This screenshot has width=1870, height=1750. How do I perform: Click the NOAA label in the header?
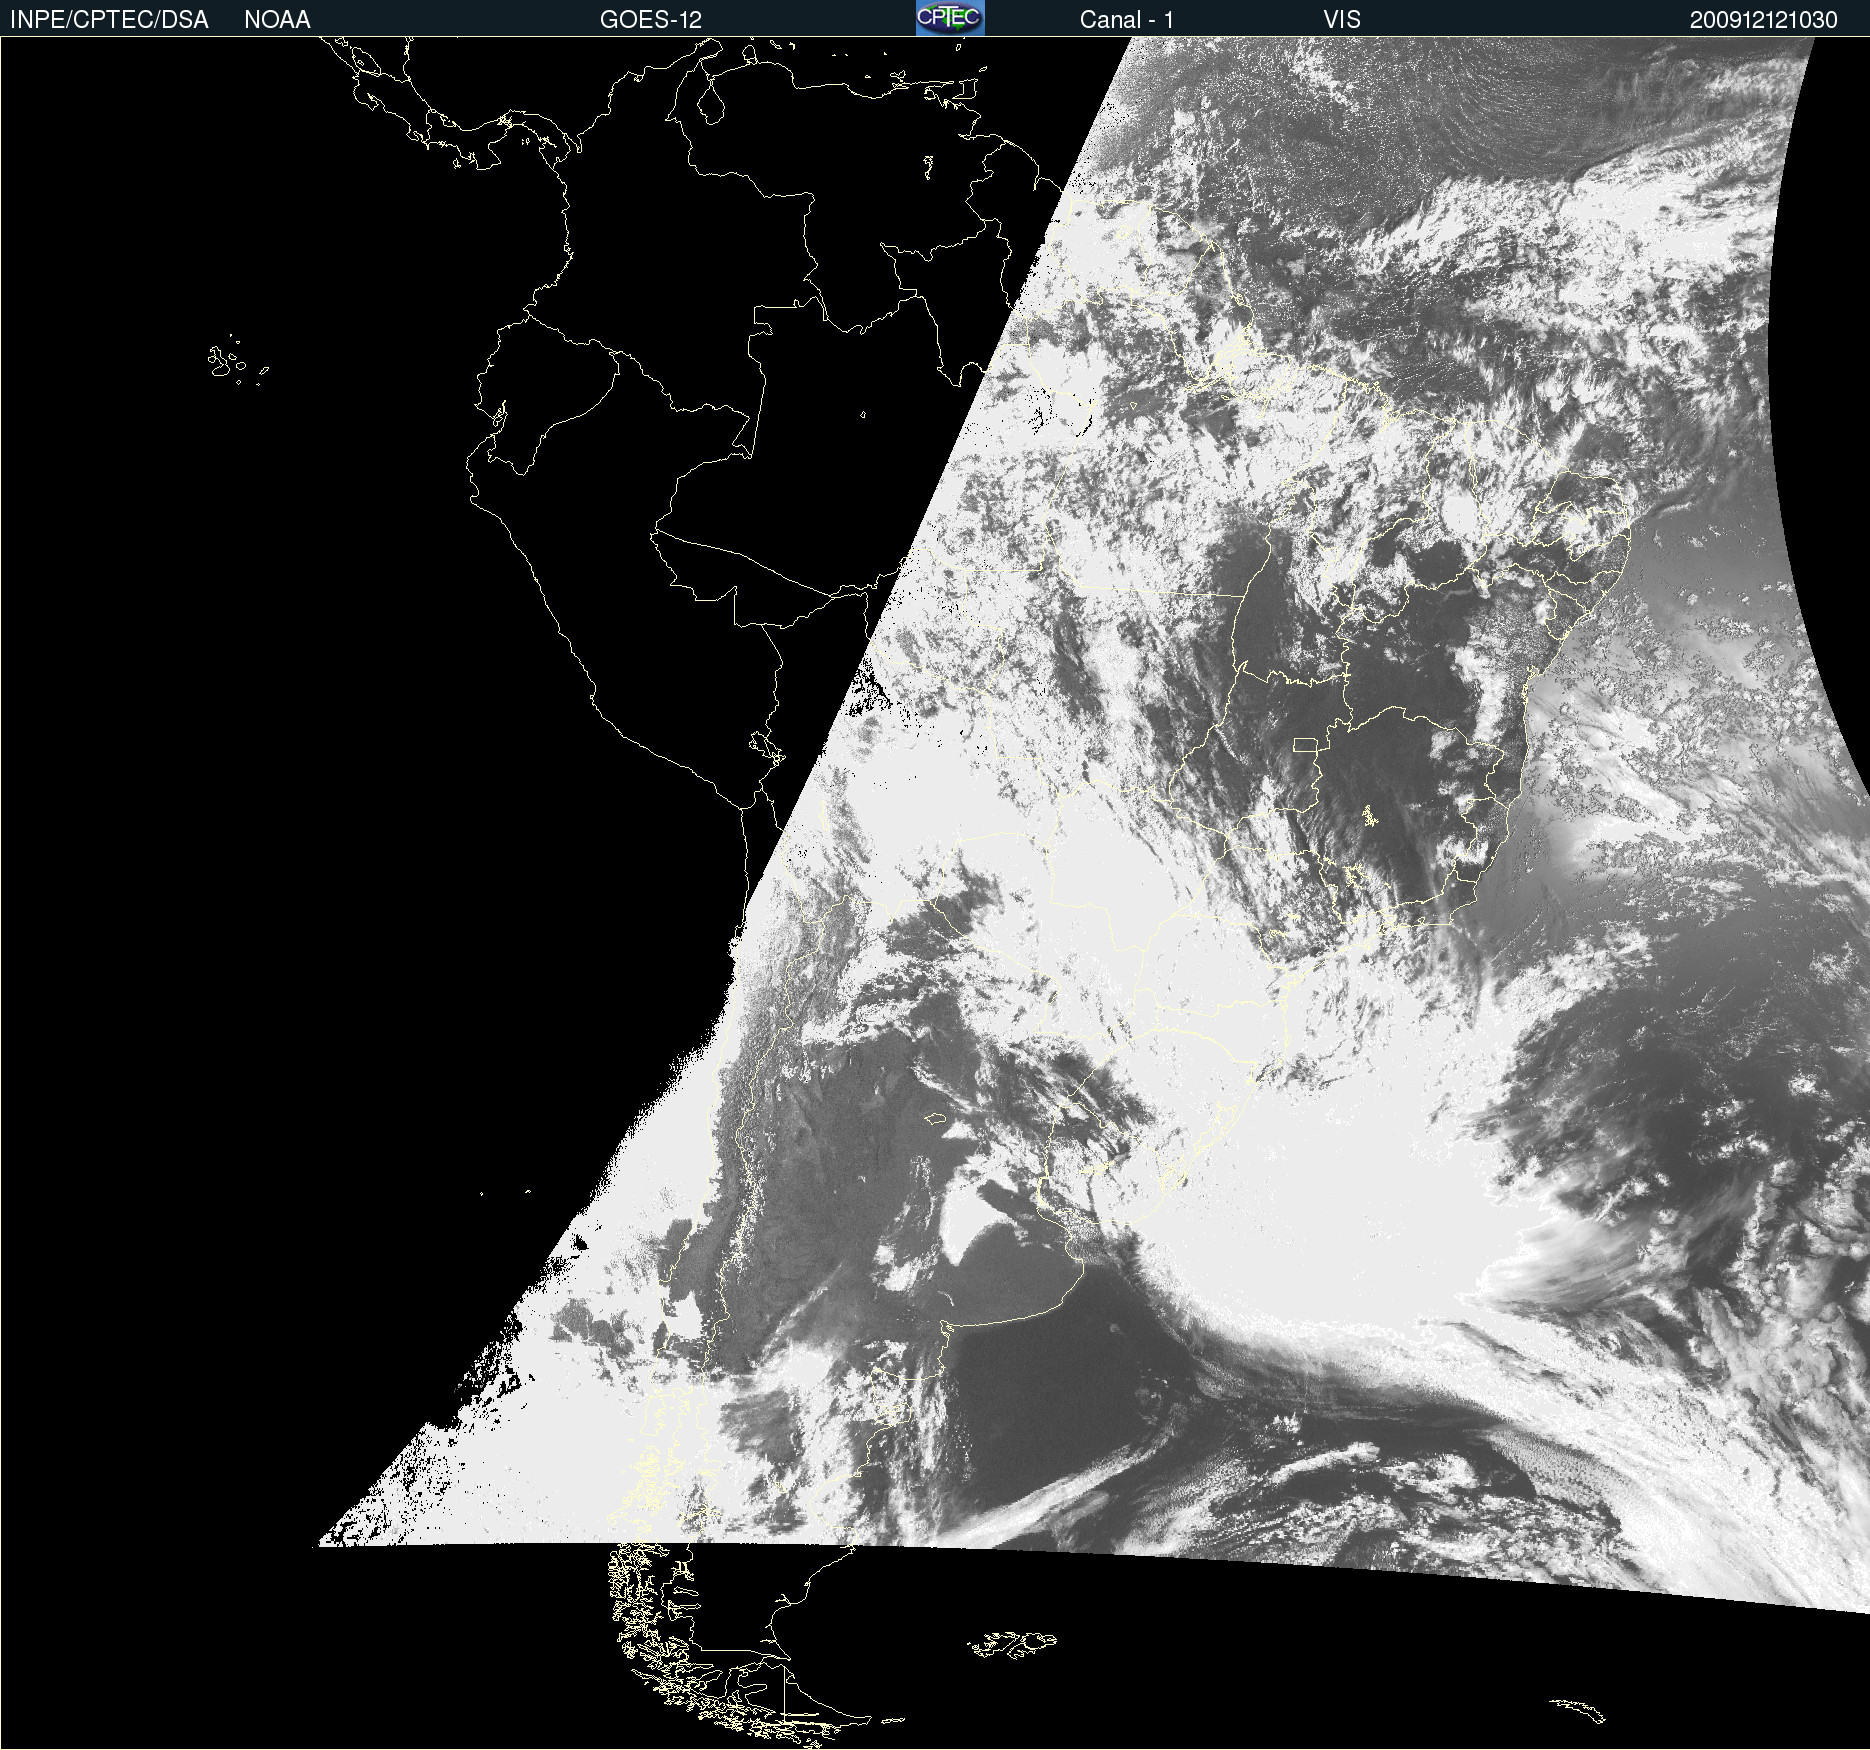[277, 20]
